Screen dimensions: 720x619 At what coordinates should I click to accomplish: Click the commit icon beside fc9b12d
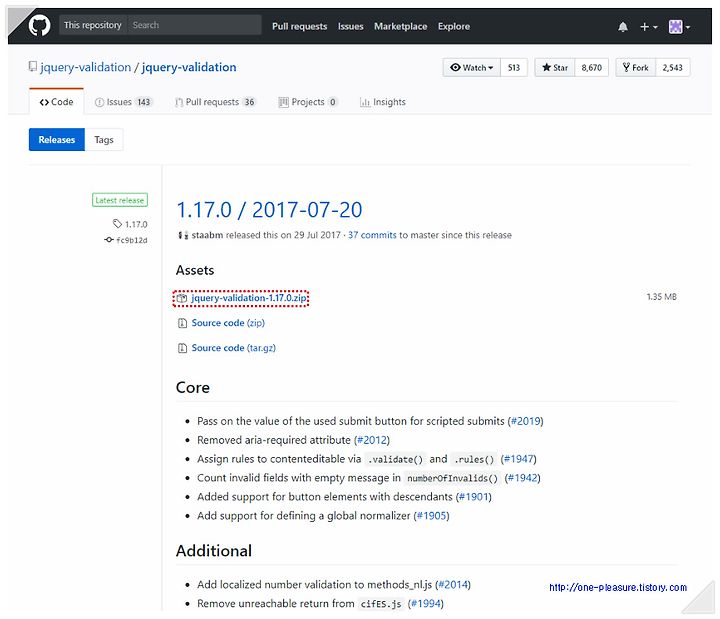point(109,240)
